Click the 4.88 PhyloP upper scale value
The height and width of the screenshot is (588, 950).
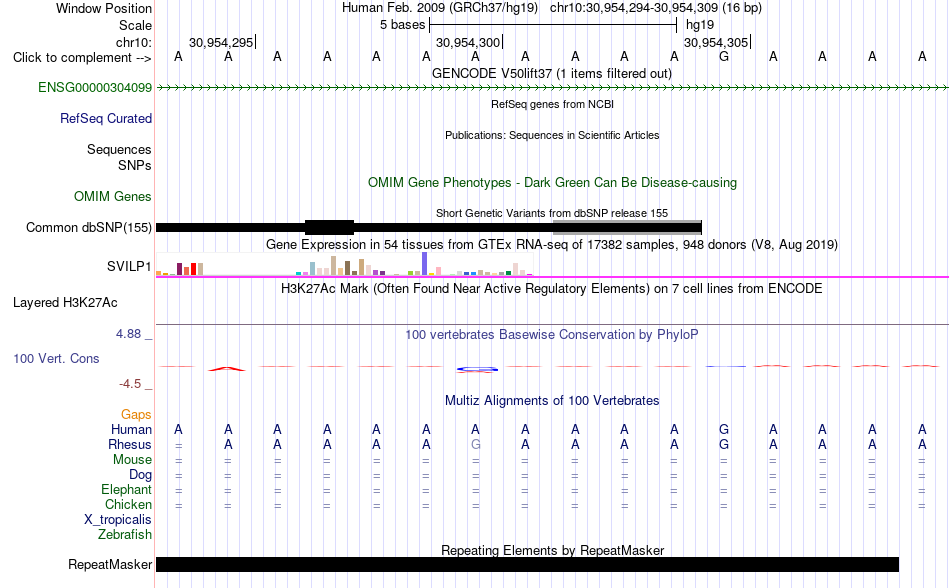[128, 334]
